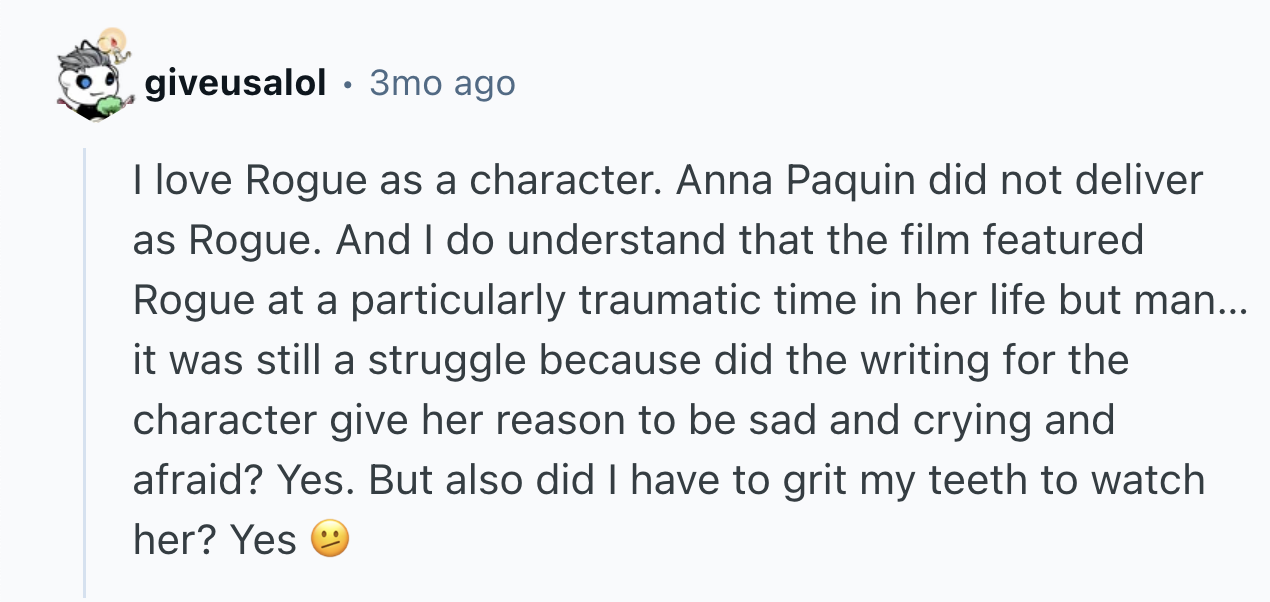This screenshot has height=602, width=1270.
Task: Click the confused face emoji
Action: 330,540
